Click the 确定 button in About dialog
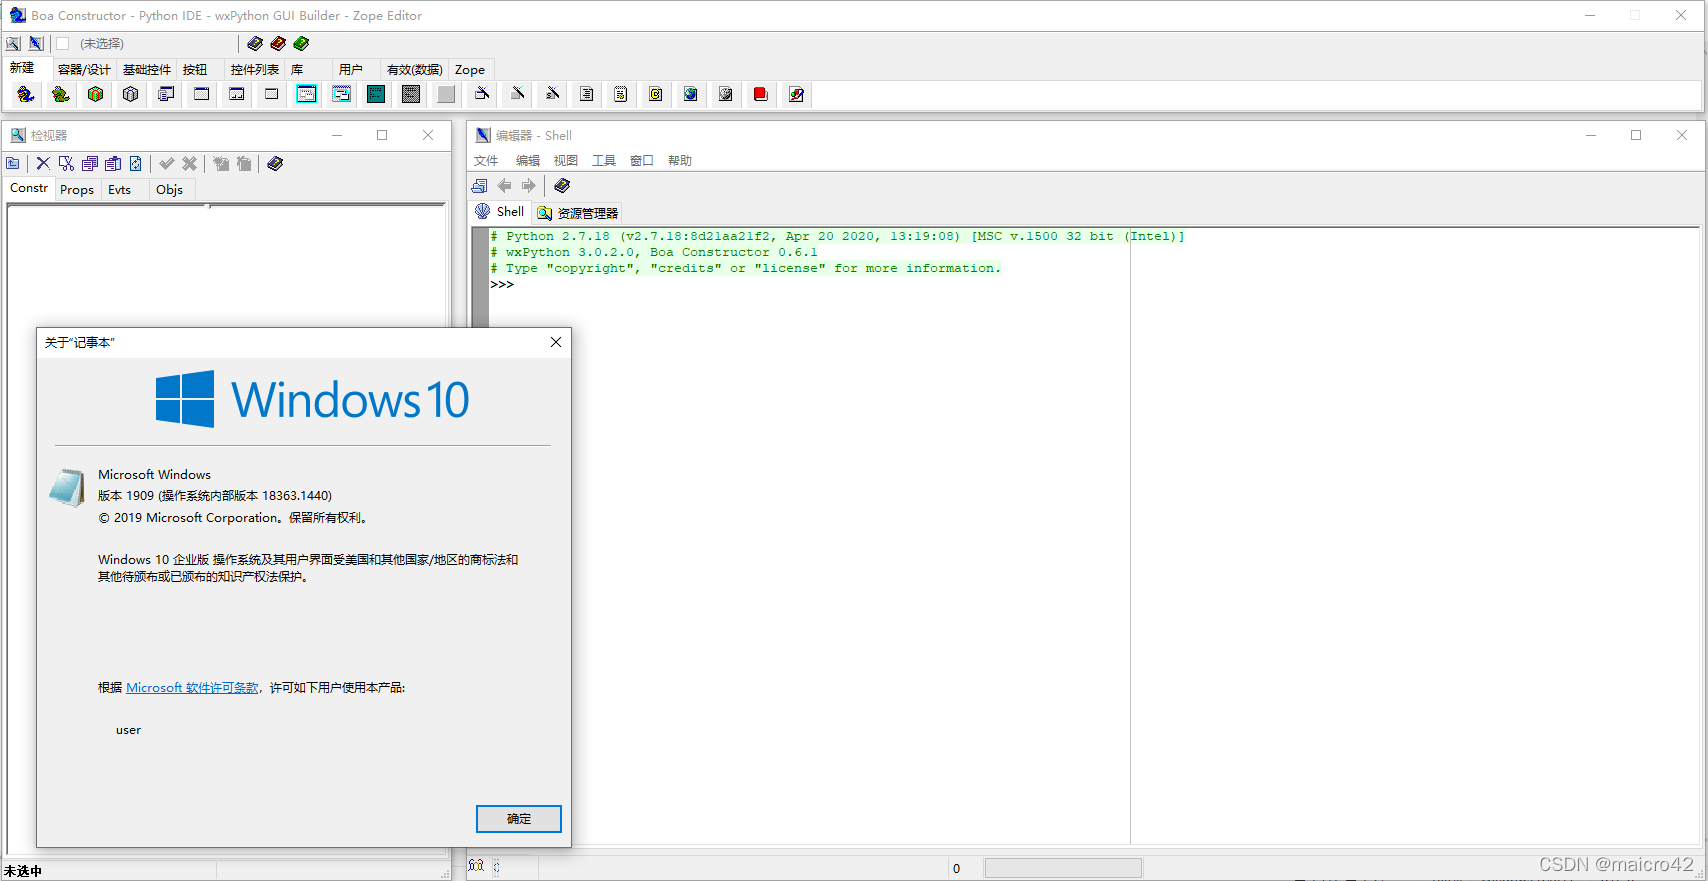Viewport: 1708px width, 881px height. [x=519, y=818]
